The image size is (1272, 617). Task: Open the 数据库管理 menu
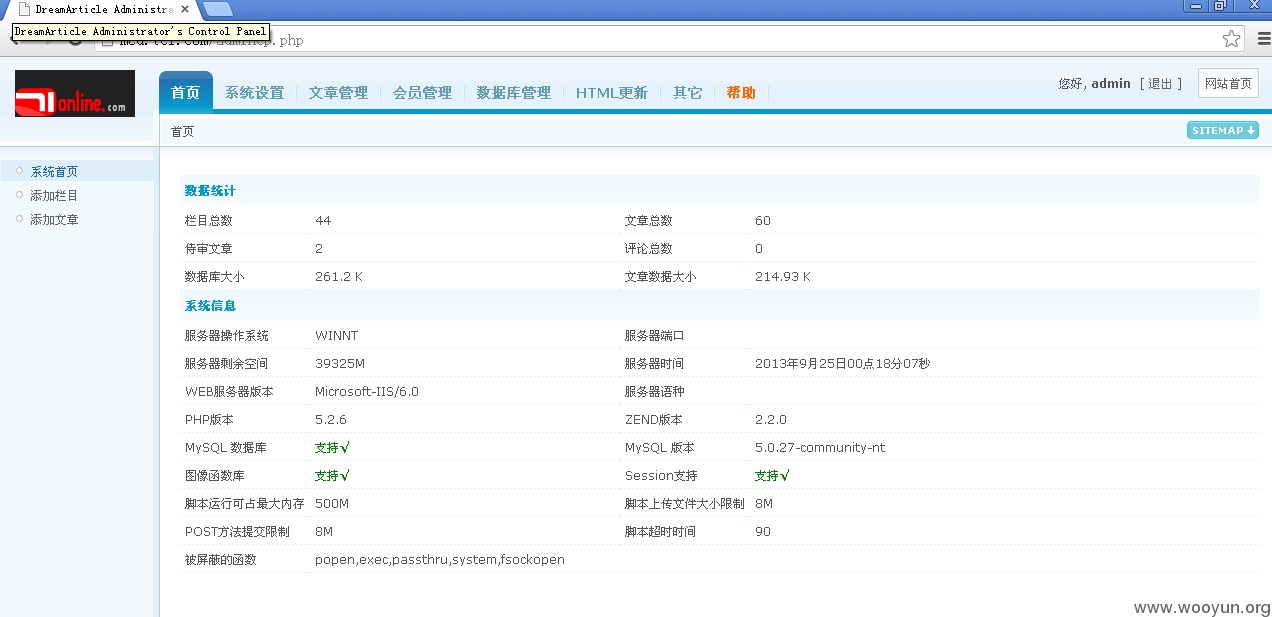click(513, 93)
